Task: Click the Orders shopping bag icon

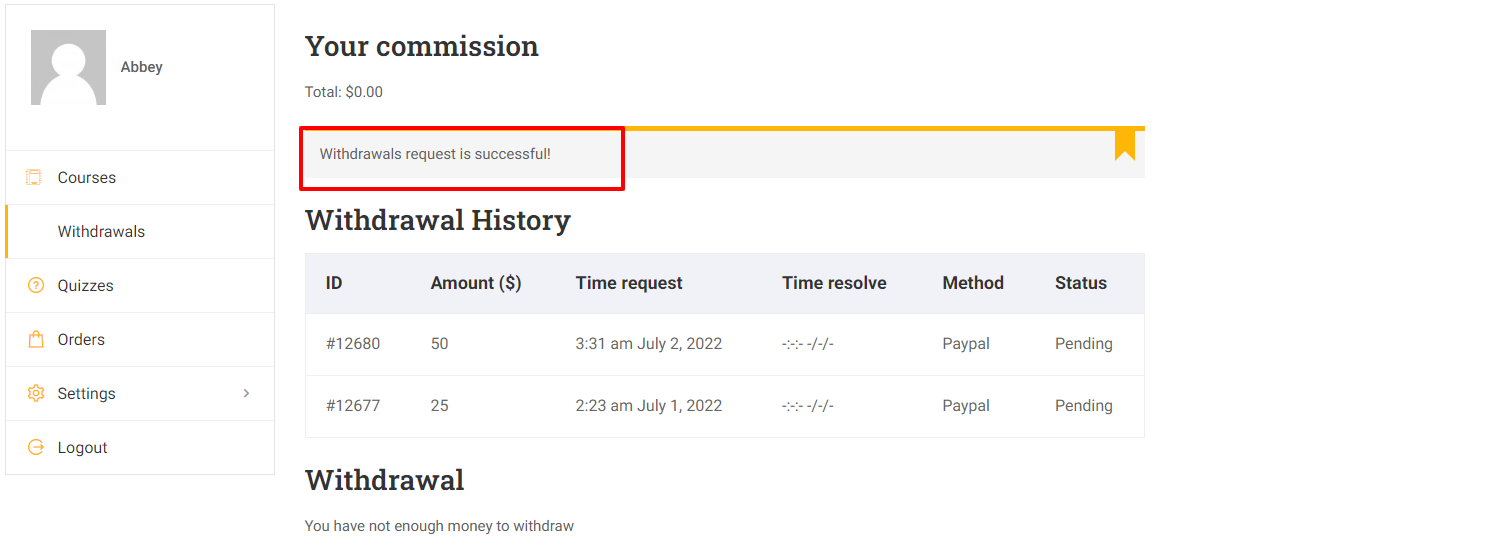Action: (36, 339)
